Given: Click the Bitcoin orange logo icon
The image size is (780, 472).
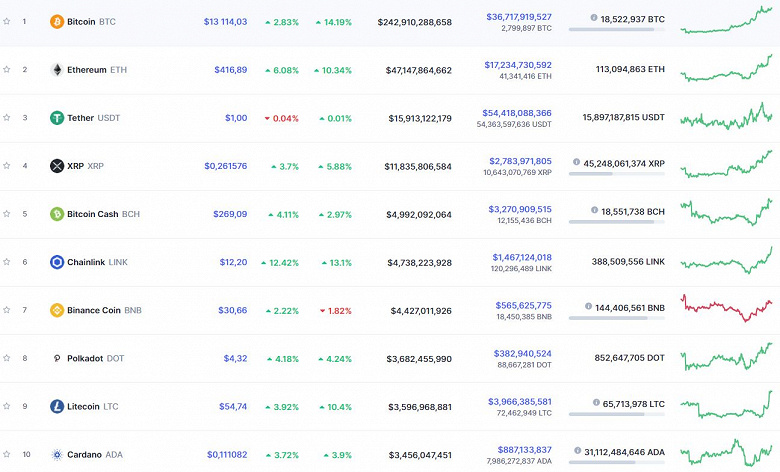Looking at the screenshot, I should (x=57, y=21).
